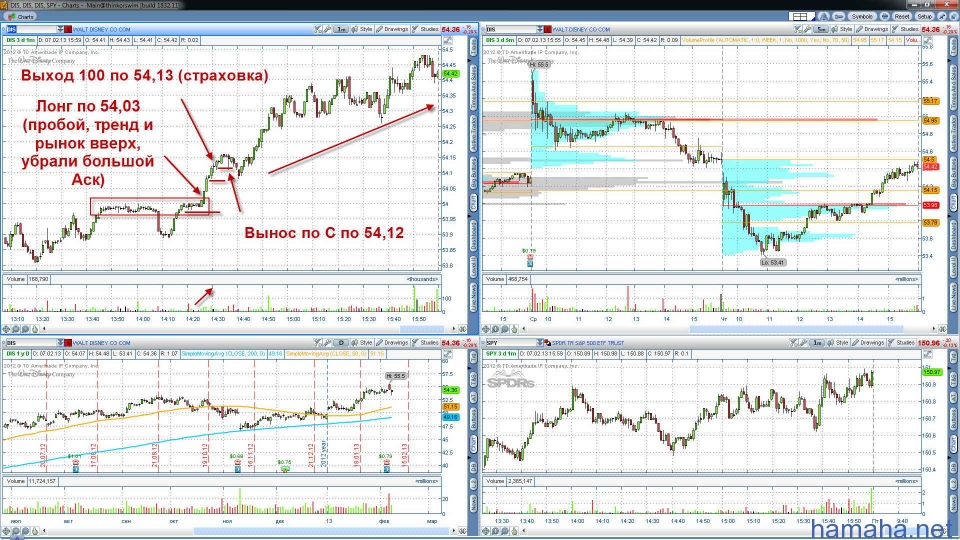The width and height of the screenshot is (960, 540).
Task: Open Drawings in the top-left chart
Action: pos(392,29)
